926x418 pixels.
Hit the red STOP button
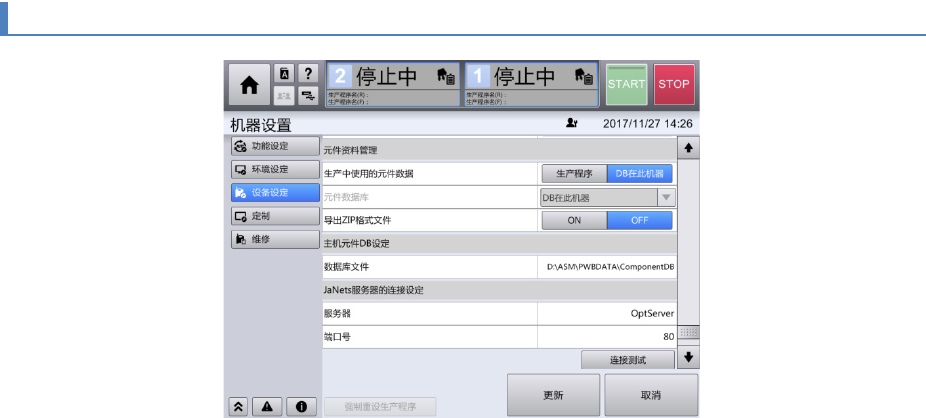point(674,84)
